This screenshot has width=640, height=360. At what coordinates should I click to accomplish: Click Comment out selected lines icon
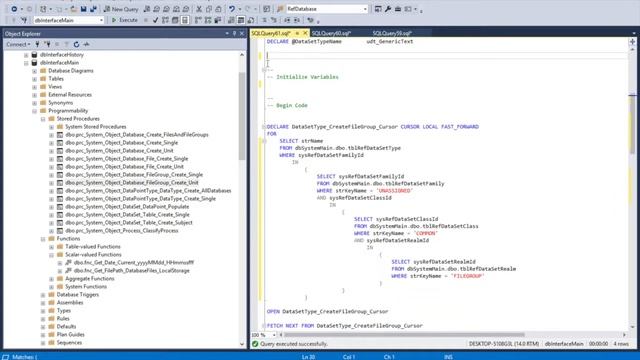264,20
